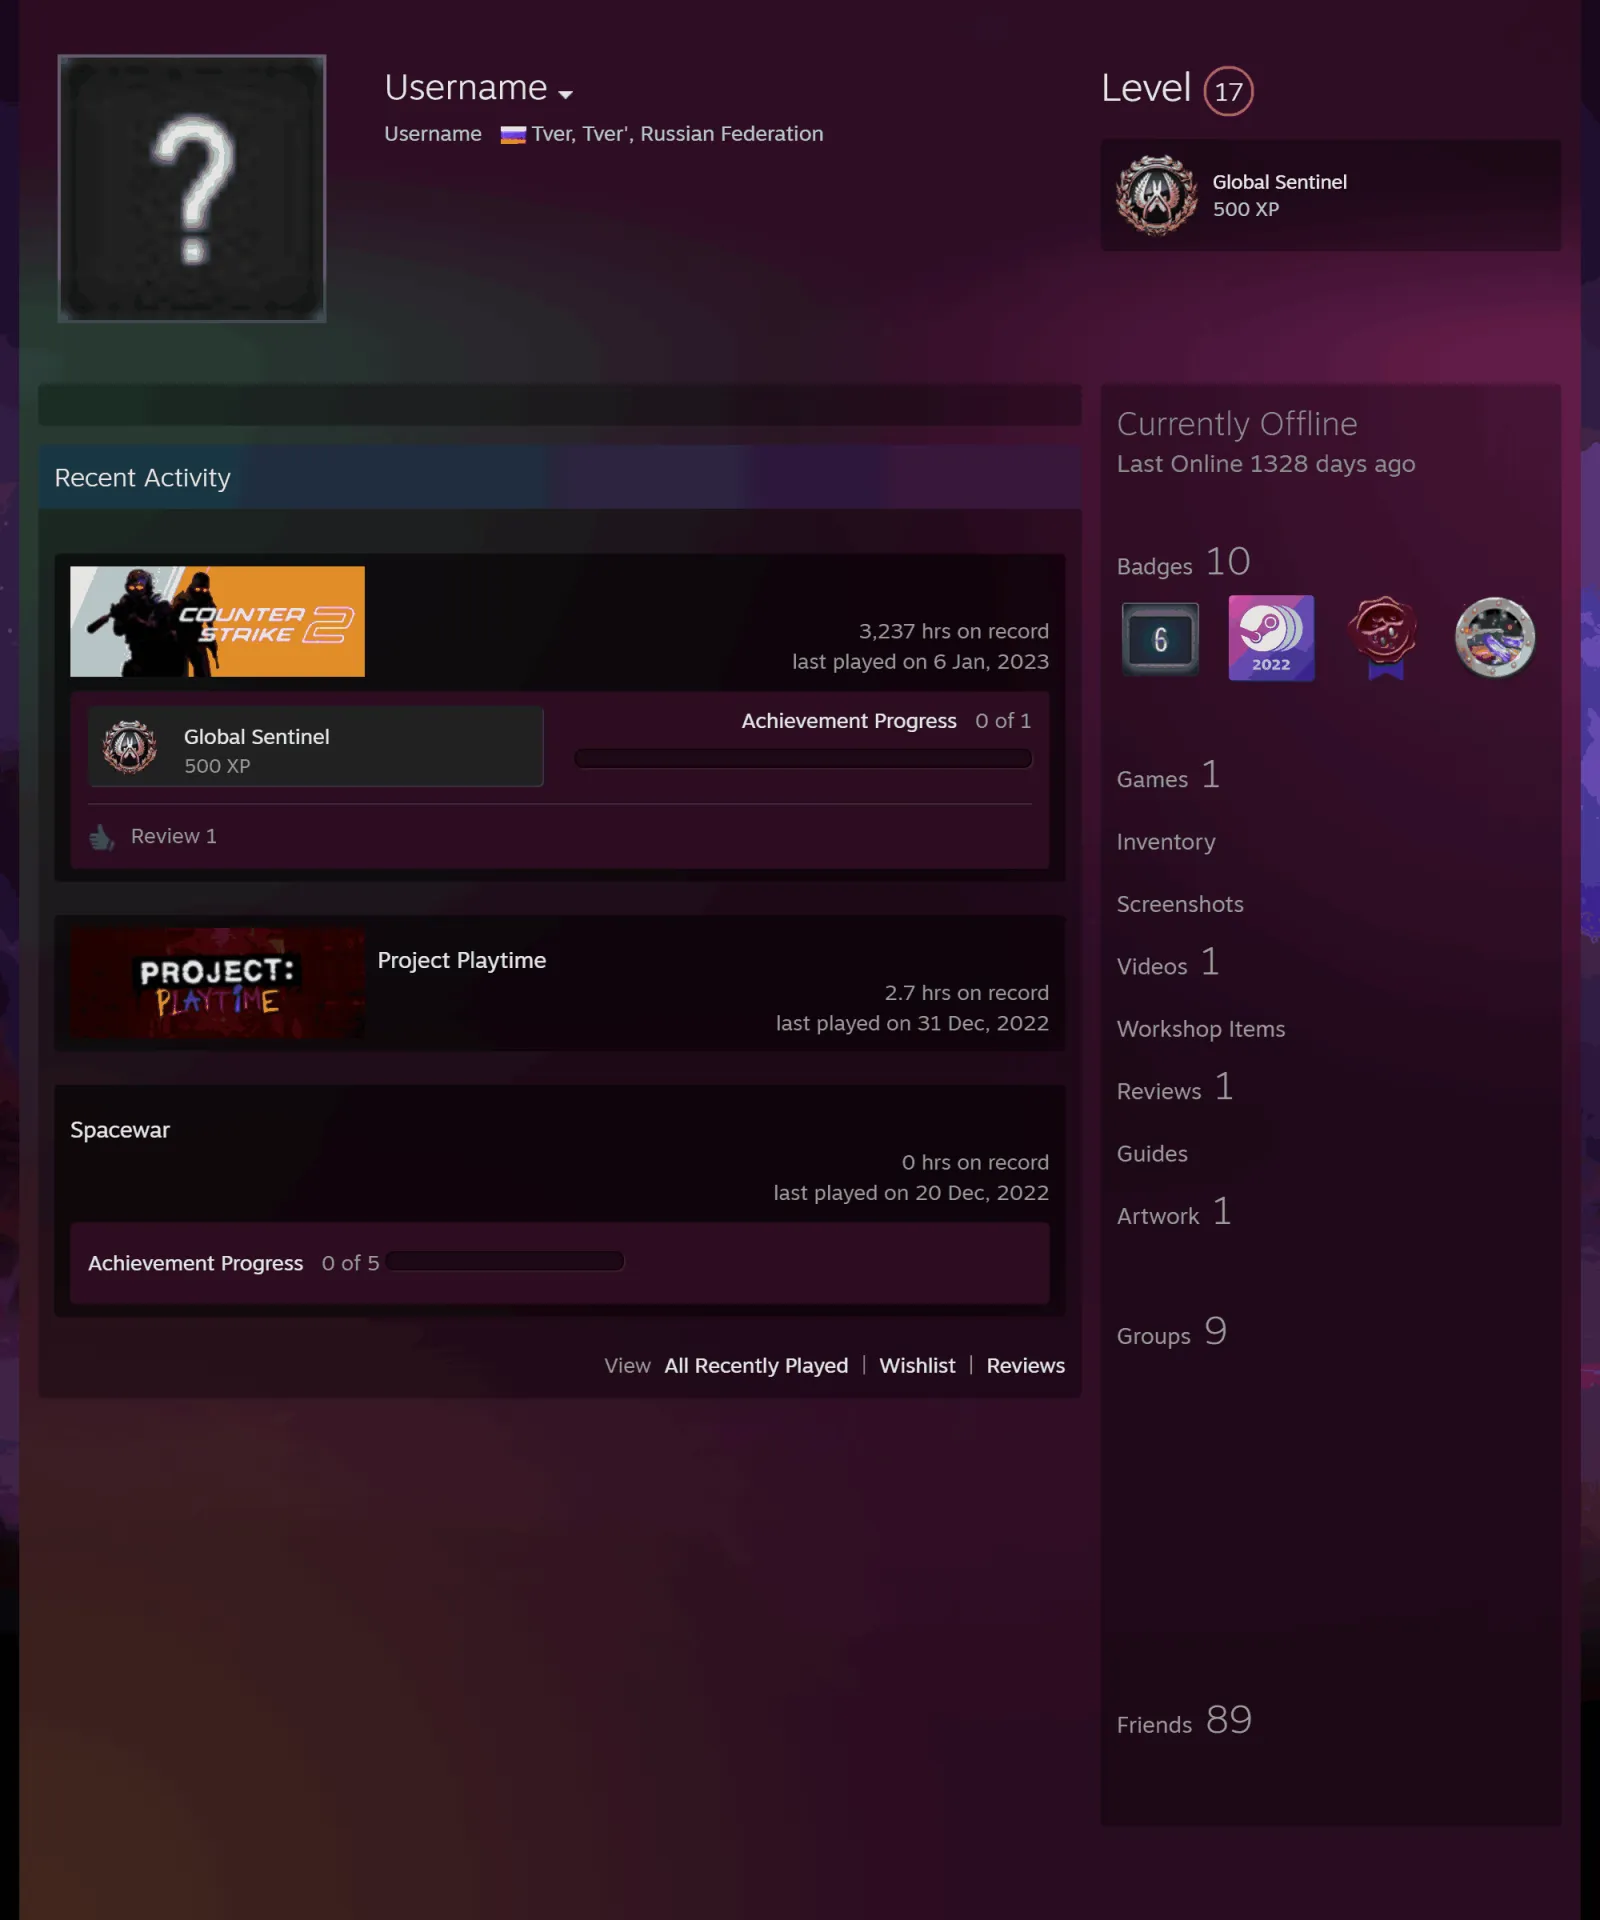Go to the Screenshots page

(x=1180, y=904)
